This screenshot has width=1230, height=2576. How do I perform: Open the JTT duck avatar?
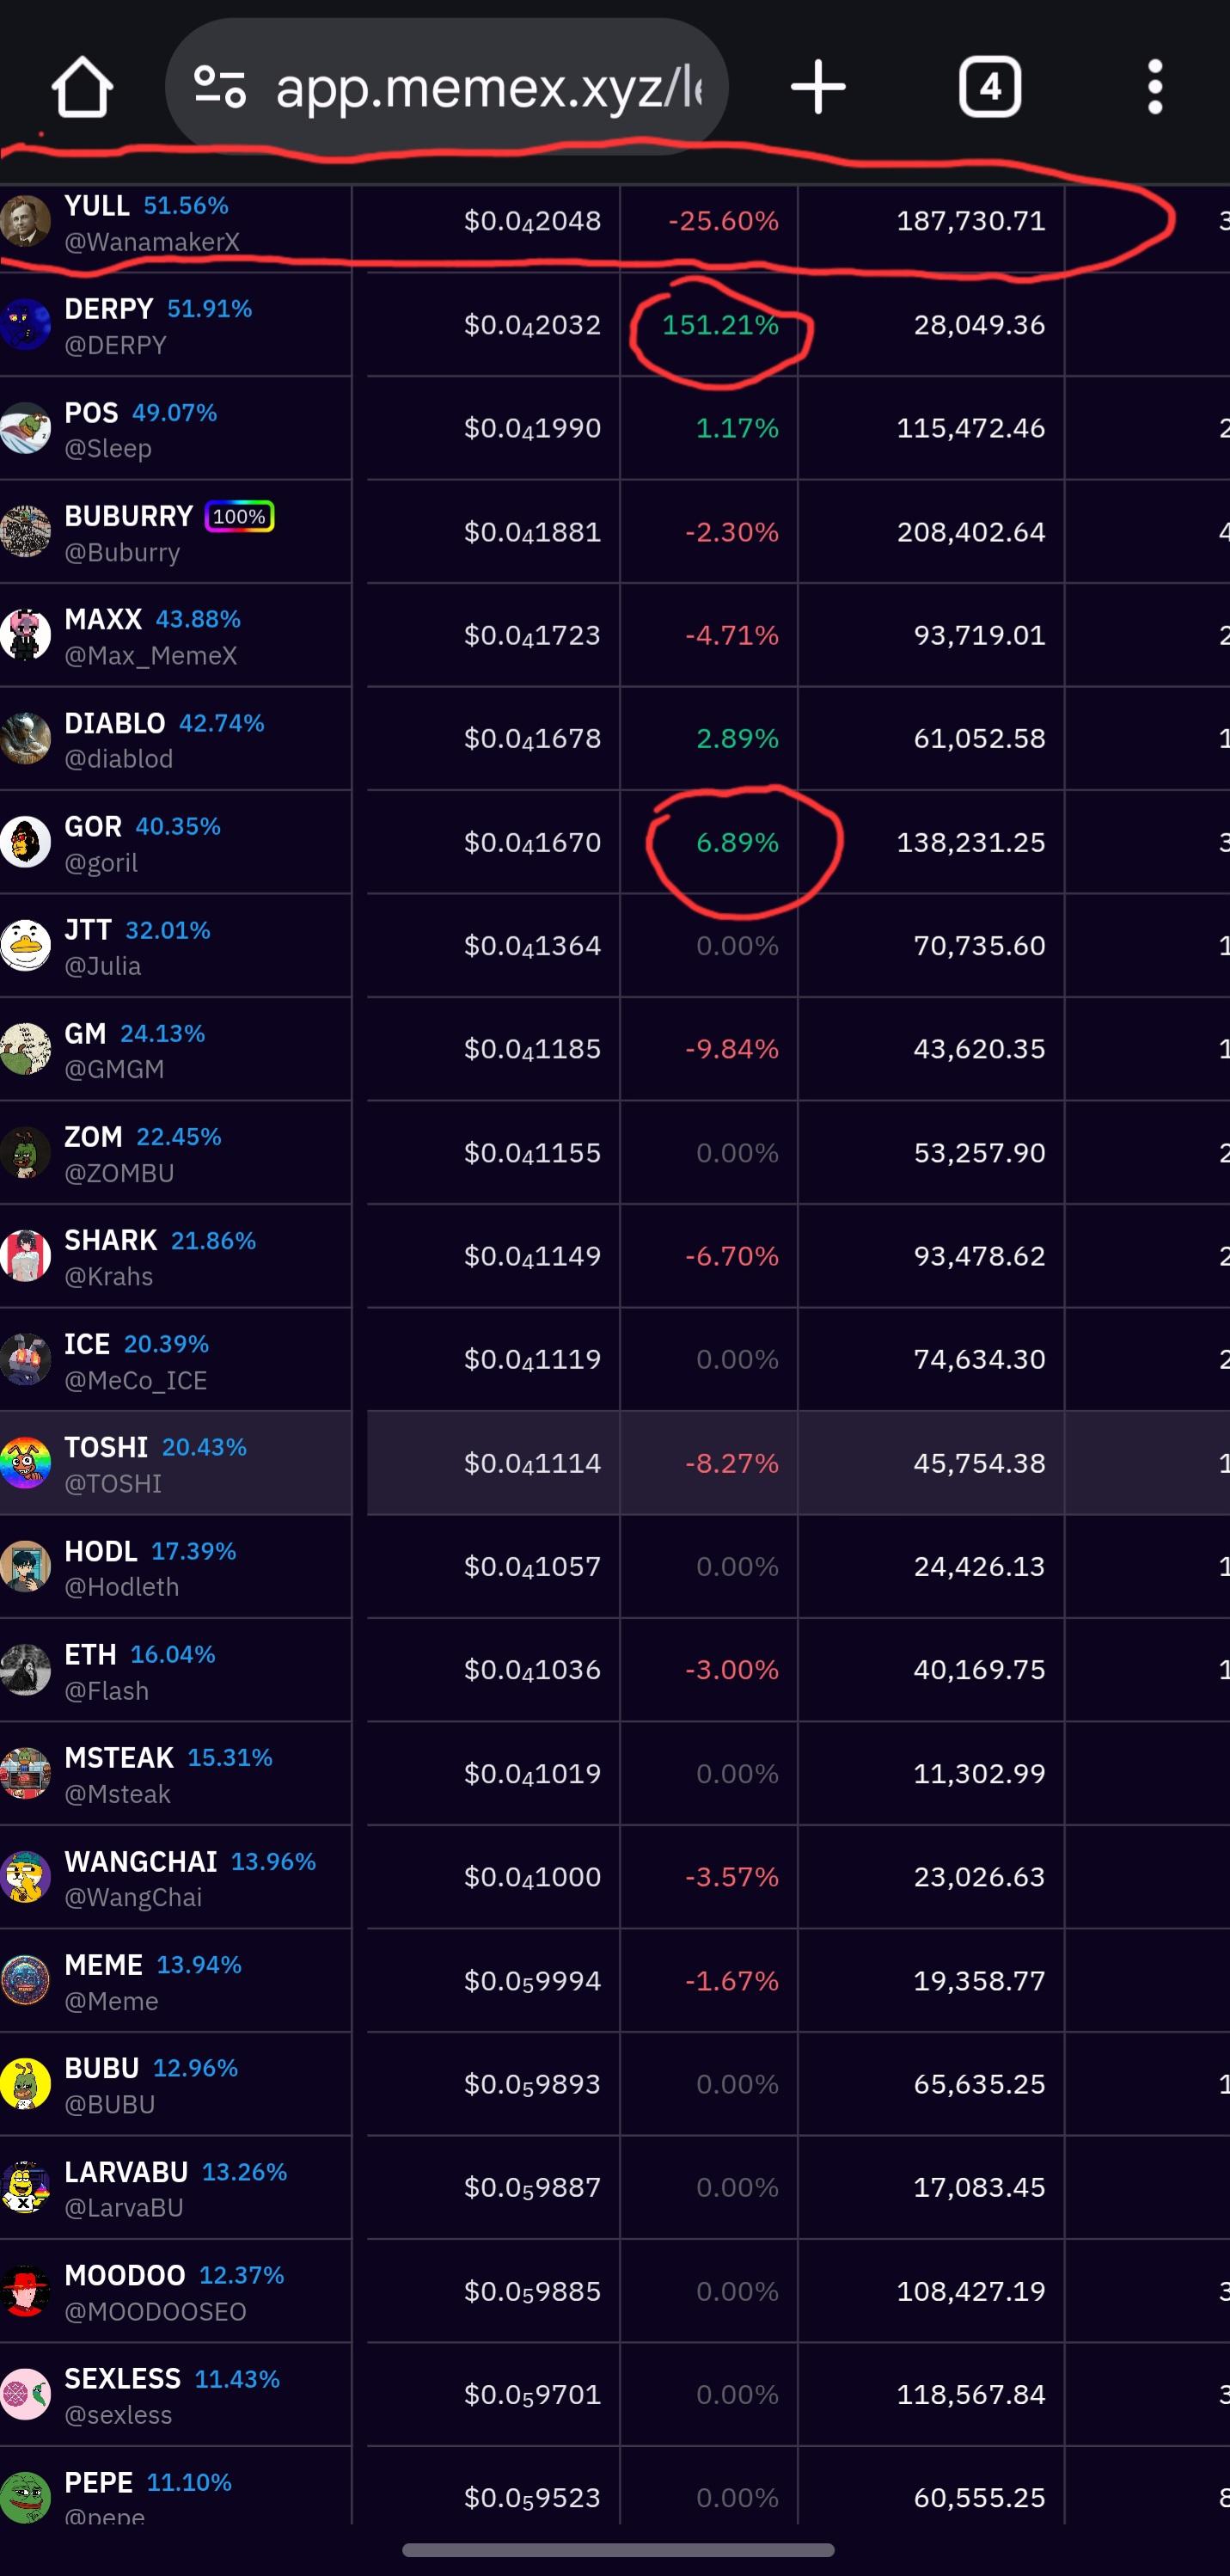point(25,946)
